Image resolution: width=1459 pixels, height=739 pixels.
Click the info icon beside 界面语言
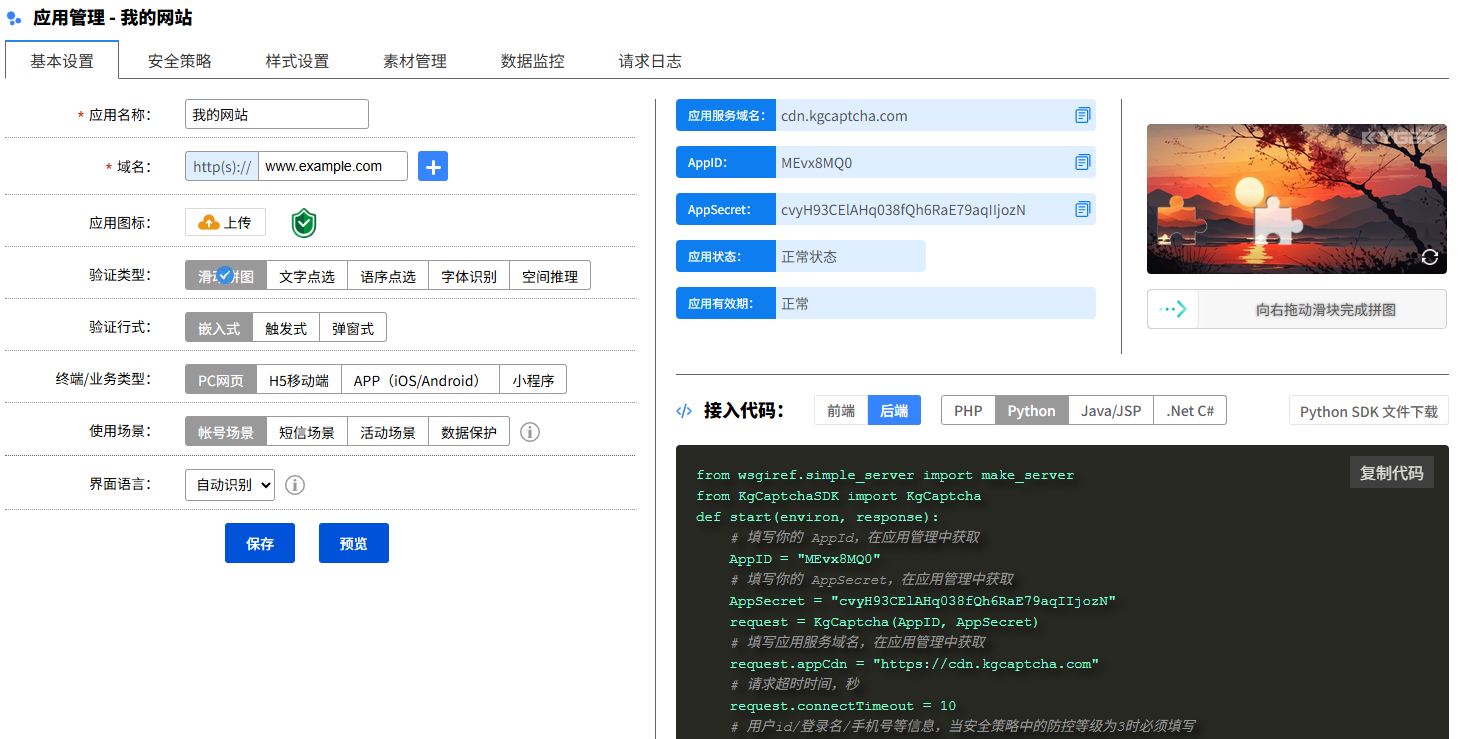pos(294,485)
